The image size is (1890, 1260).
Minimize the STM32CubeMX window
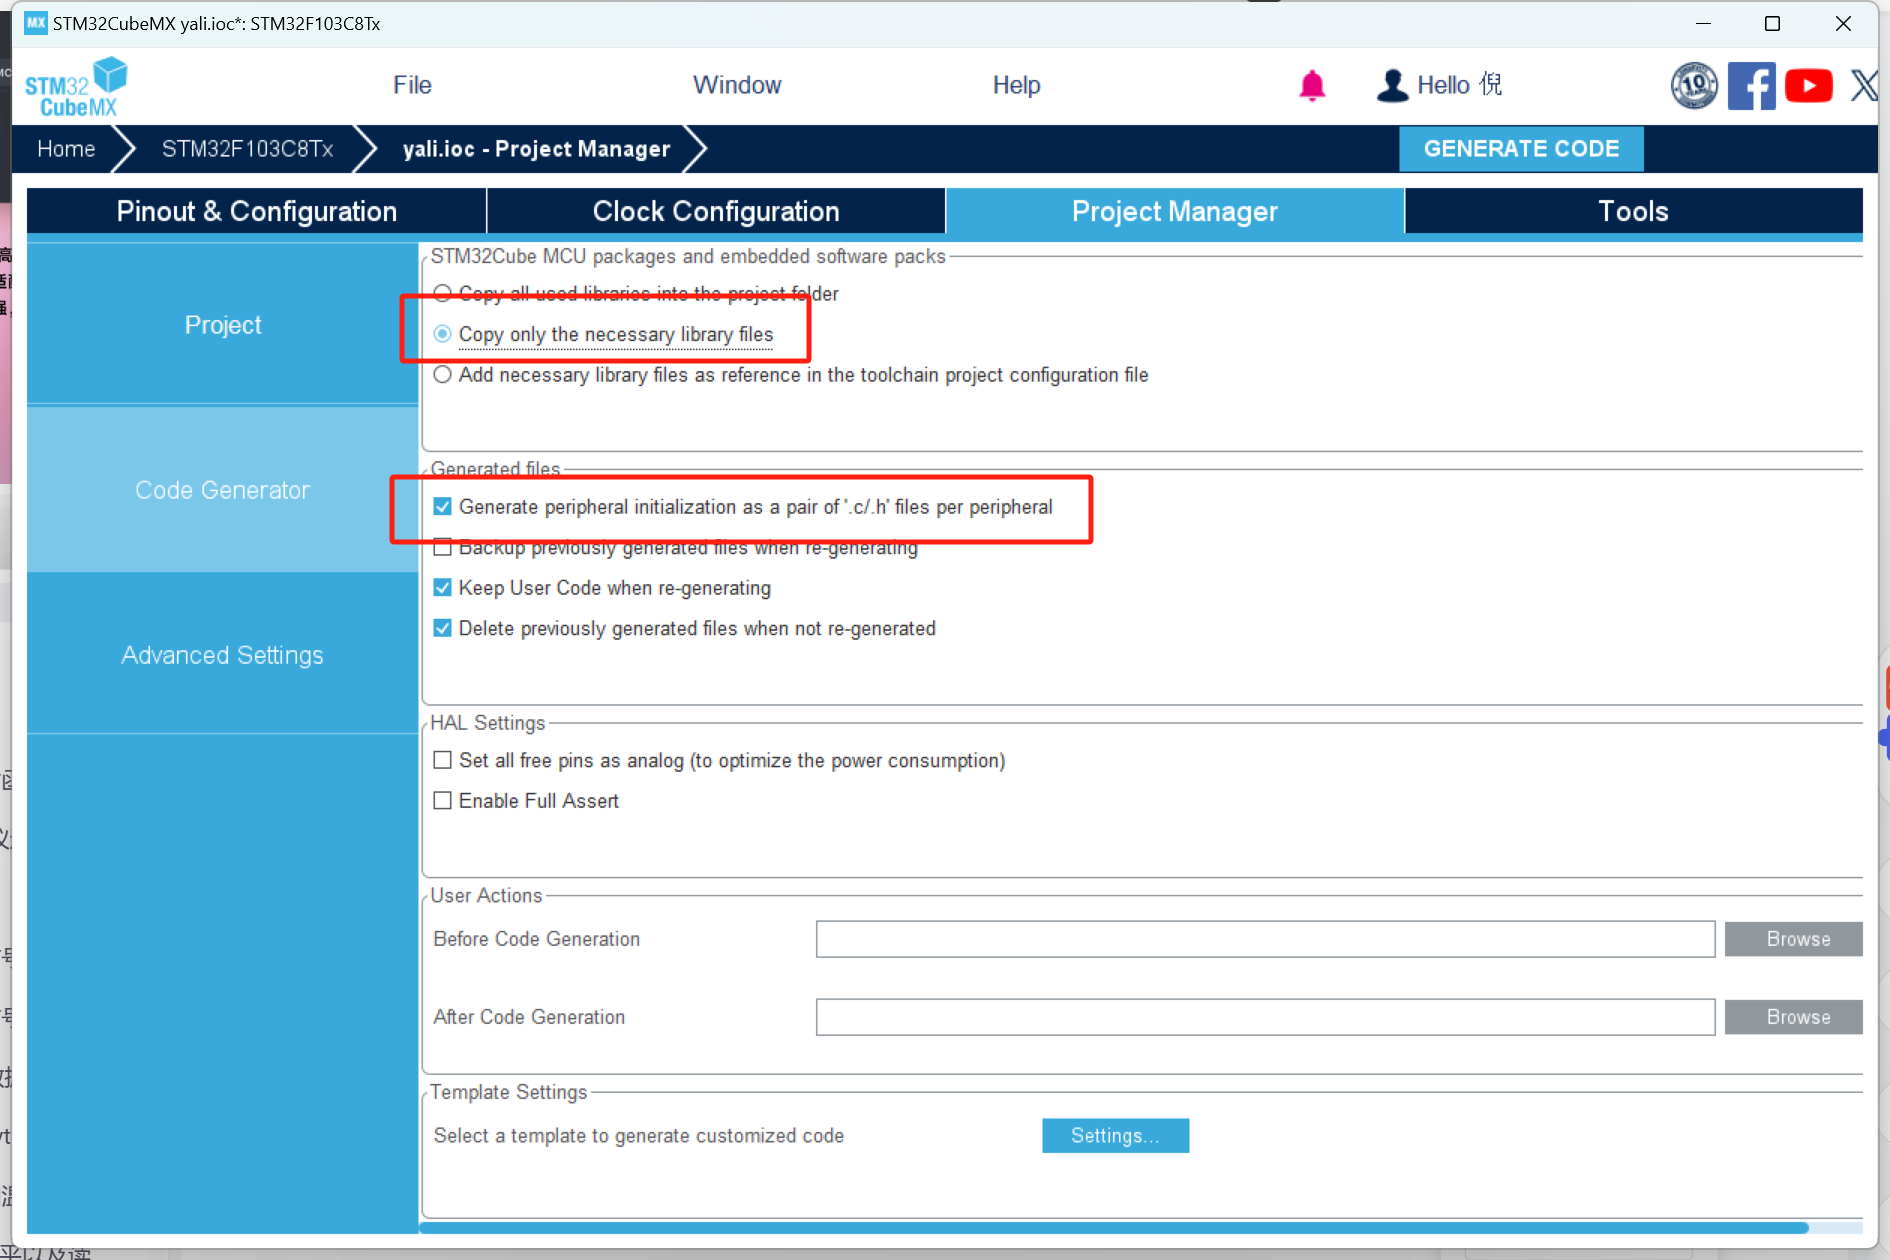click(1704, 23)
